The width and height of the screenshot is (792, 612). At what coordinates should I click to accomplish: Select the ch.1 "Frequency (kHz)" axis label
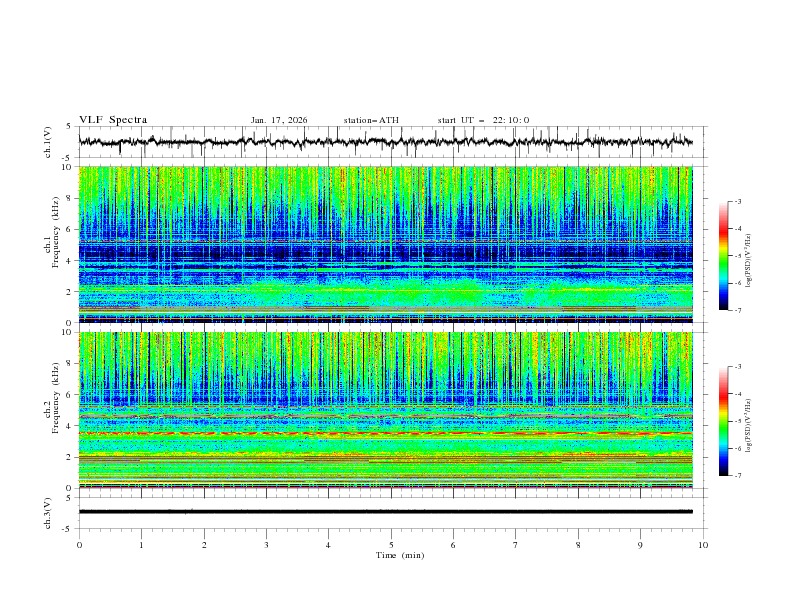55,232
